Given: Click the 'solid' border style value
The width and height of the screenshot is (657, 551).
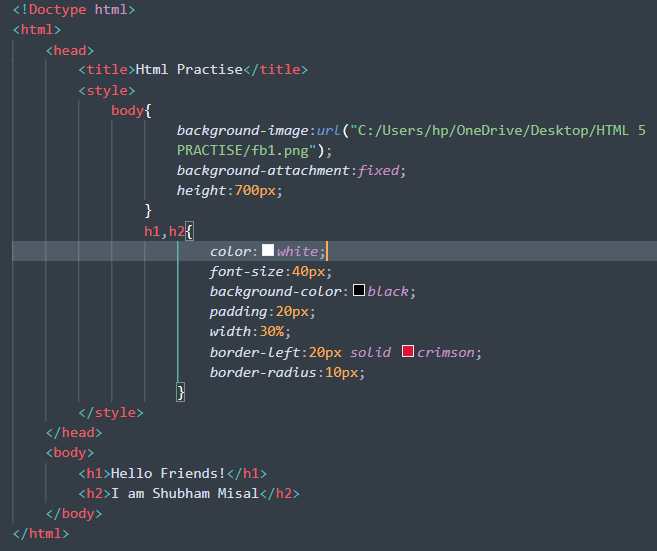Looking at the screenshot, I should point(370,352).
